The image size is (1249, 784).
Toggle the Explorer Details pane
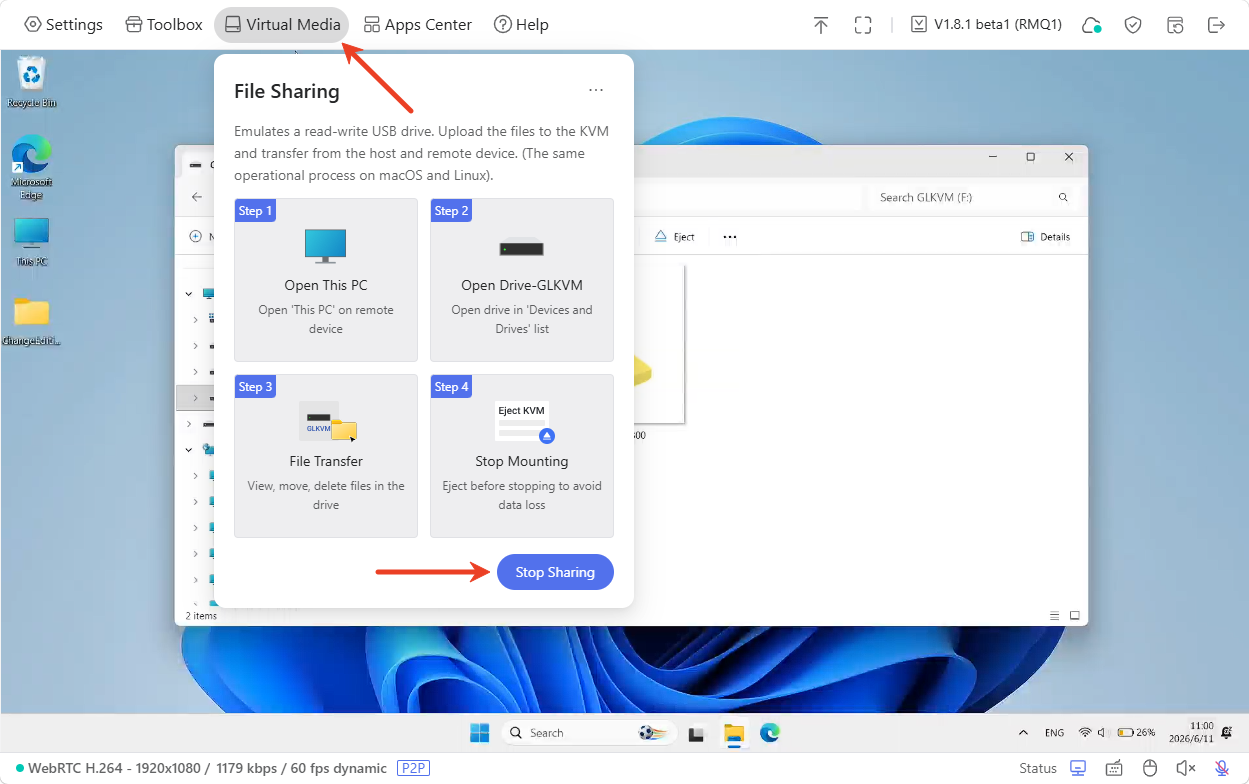(x=1045, y=237)
